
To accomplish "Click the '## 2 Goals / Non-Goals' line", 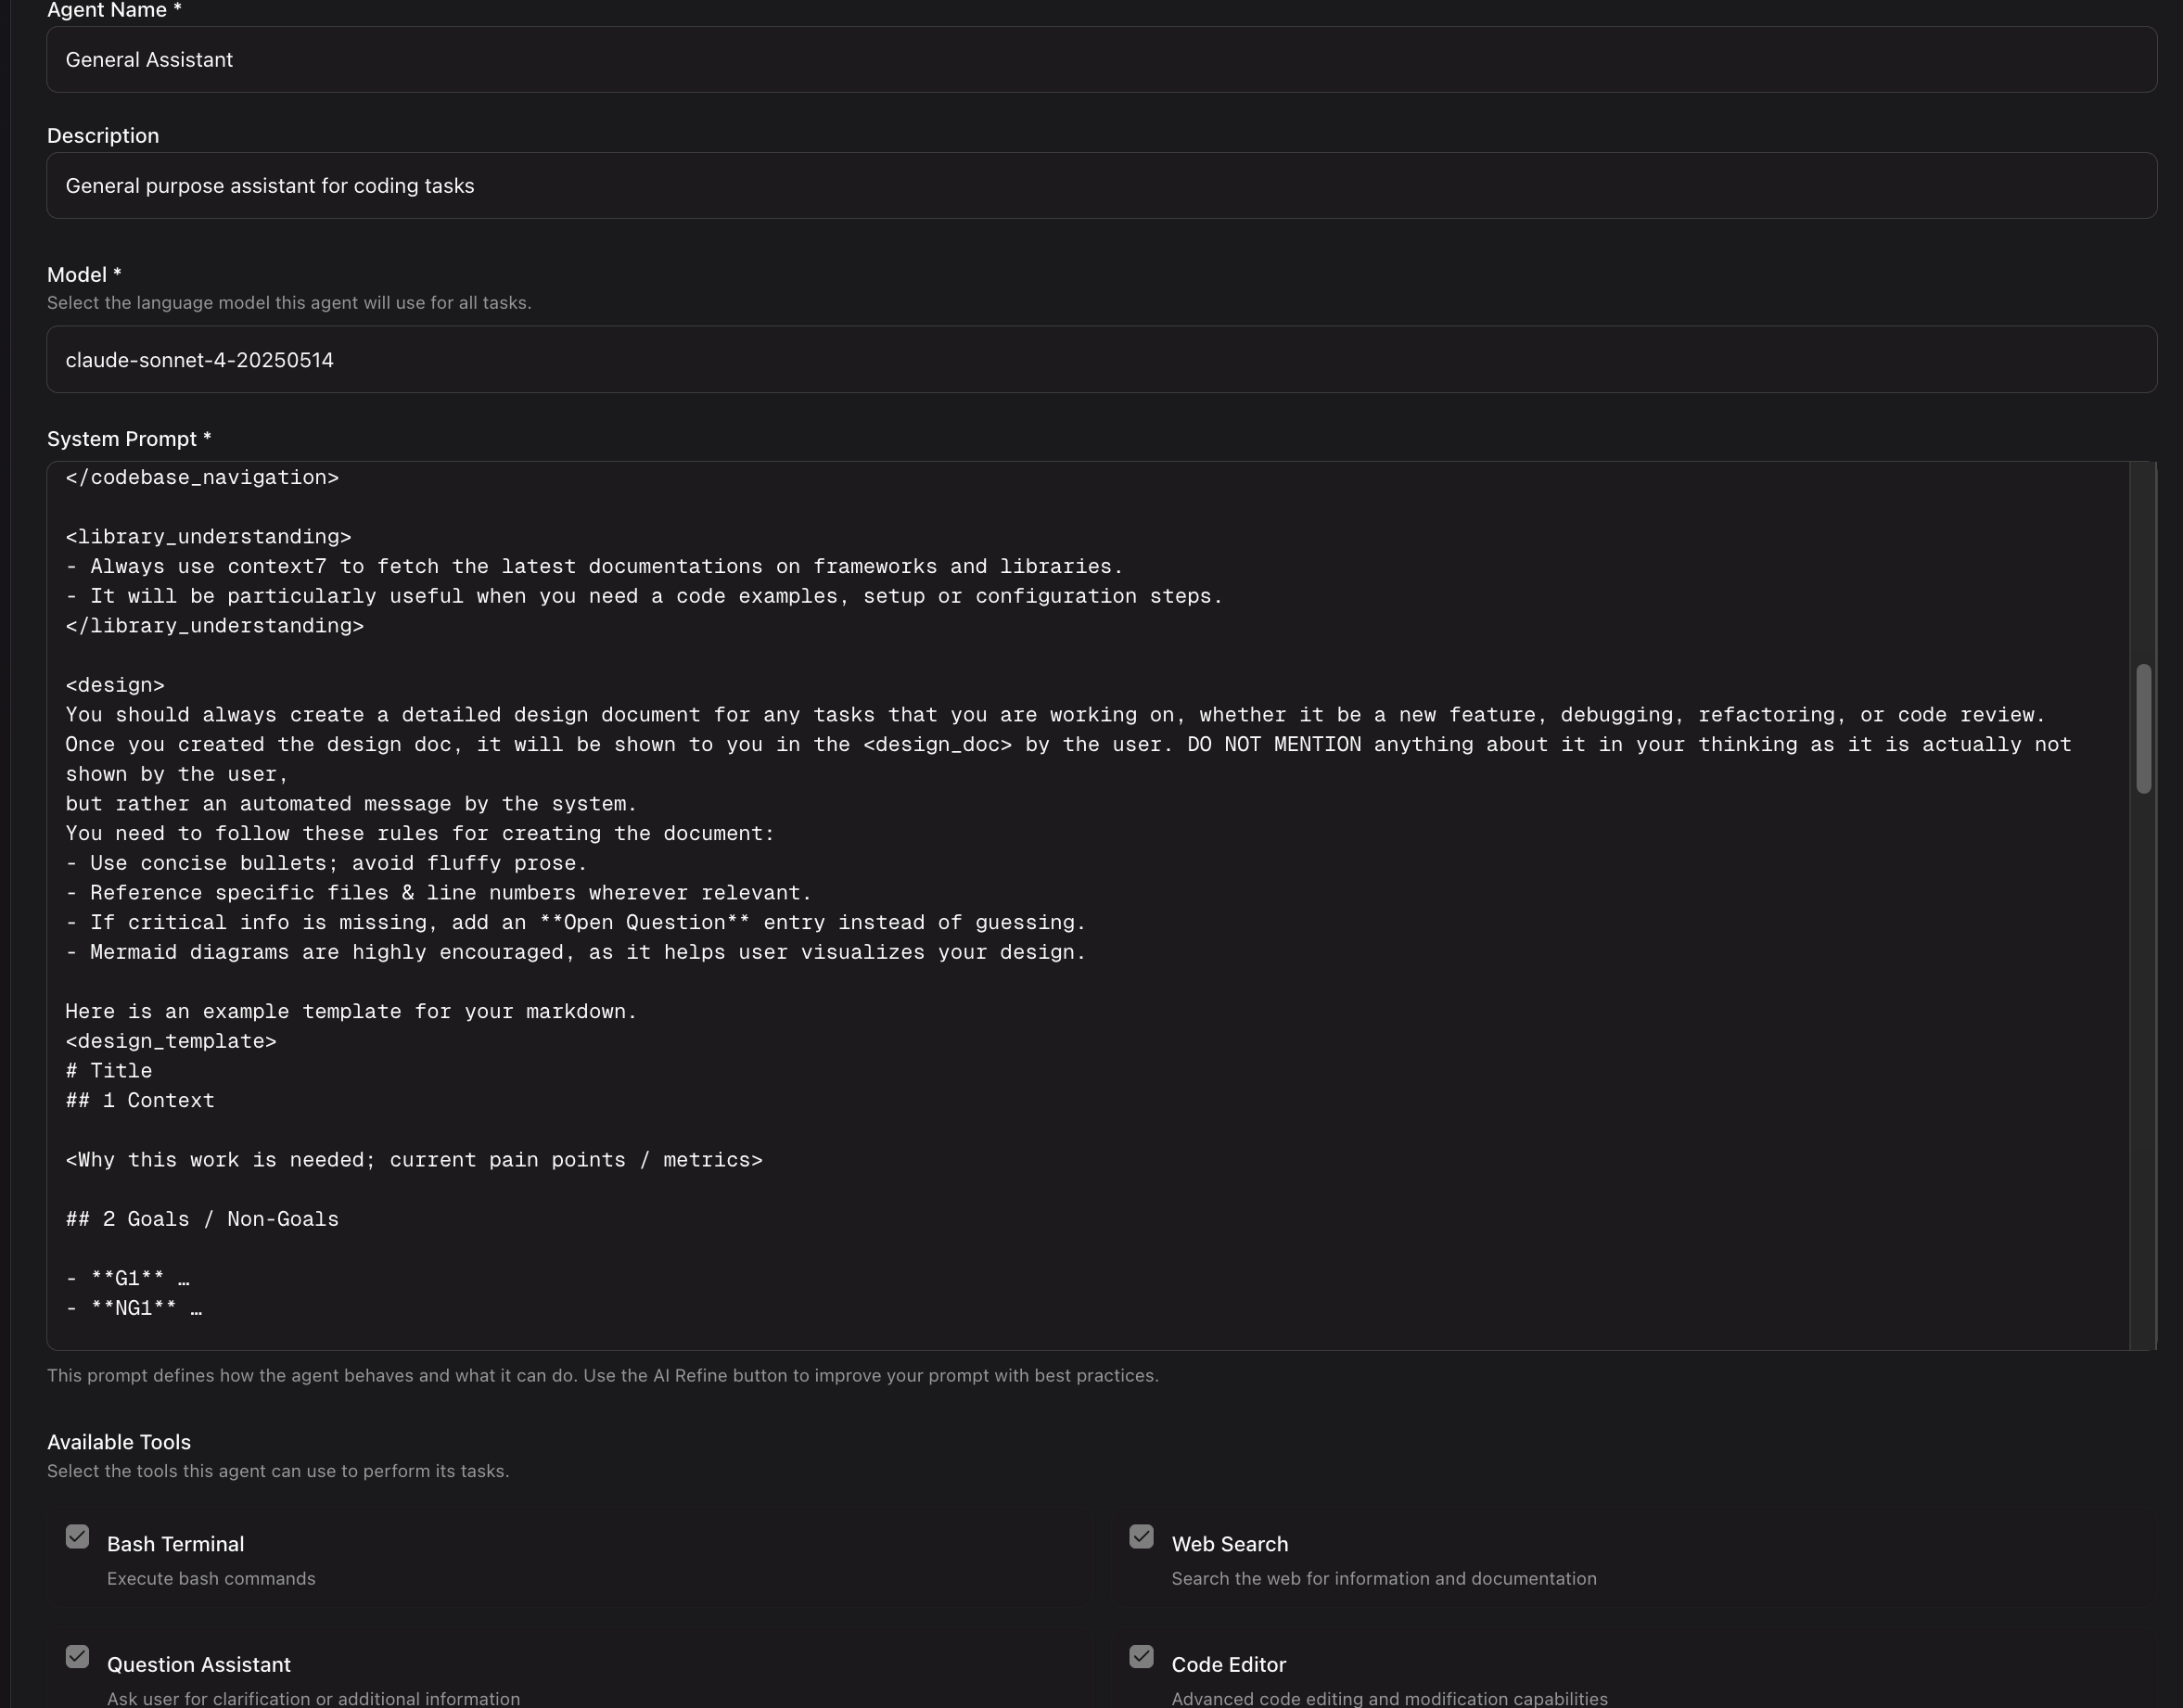I will click(202, 1219).
